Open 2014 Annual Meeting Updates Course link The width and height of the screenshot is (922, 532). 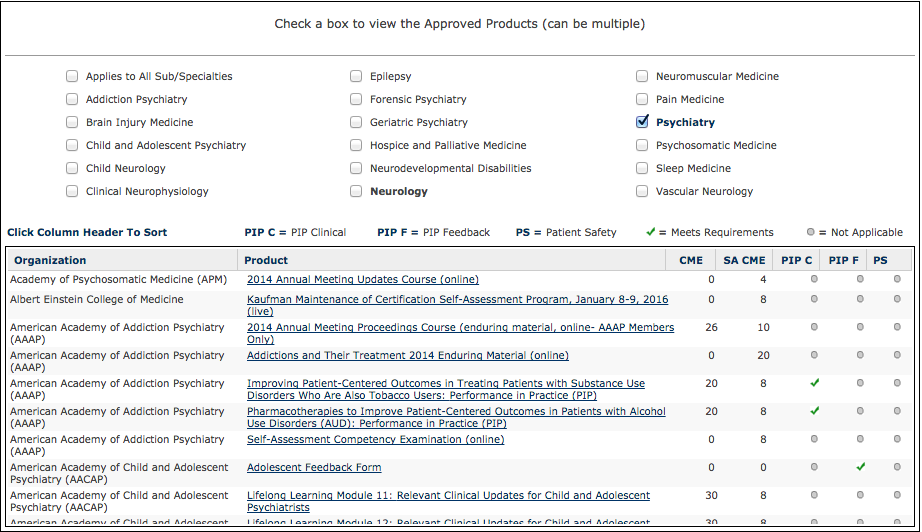tap(362, 279)
